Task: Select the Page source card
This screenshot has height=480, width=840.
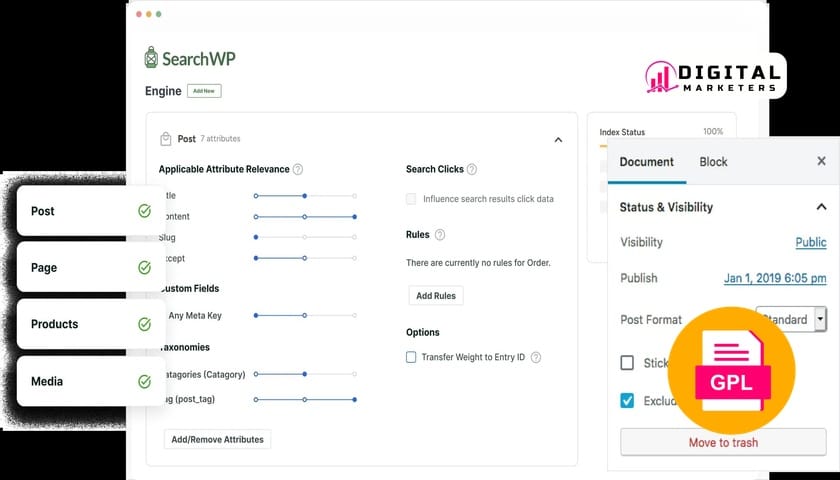Action: pos(91,267)
